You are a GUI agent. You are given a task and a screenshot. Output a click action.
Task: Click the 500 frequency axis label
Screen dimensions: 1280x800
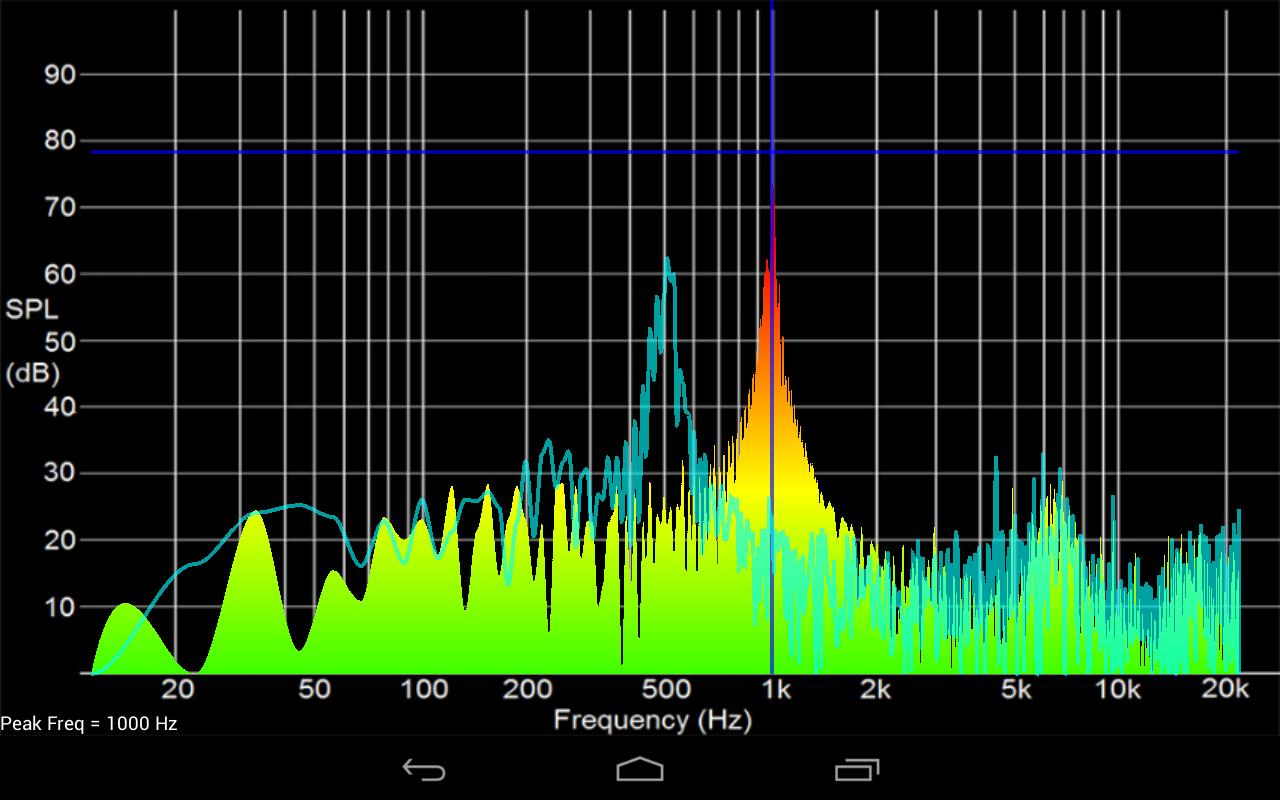tap(666, 689)
